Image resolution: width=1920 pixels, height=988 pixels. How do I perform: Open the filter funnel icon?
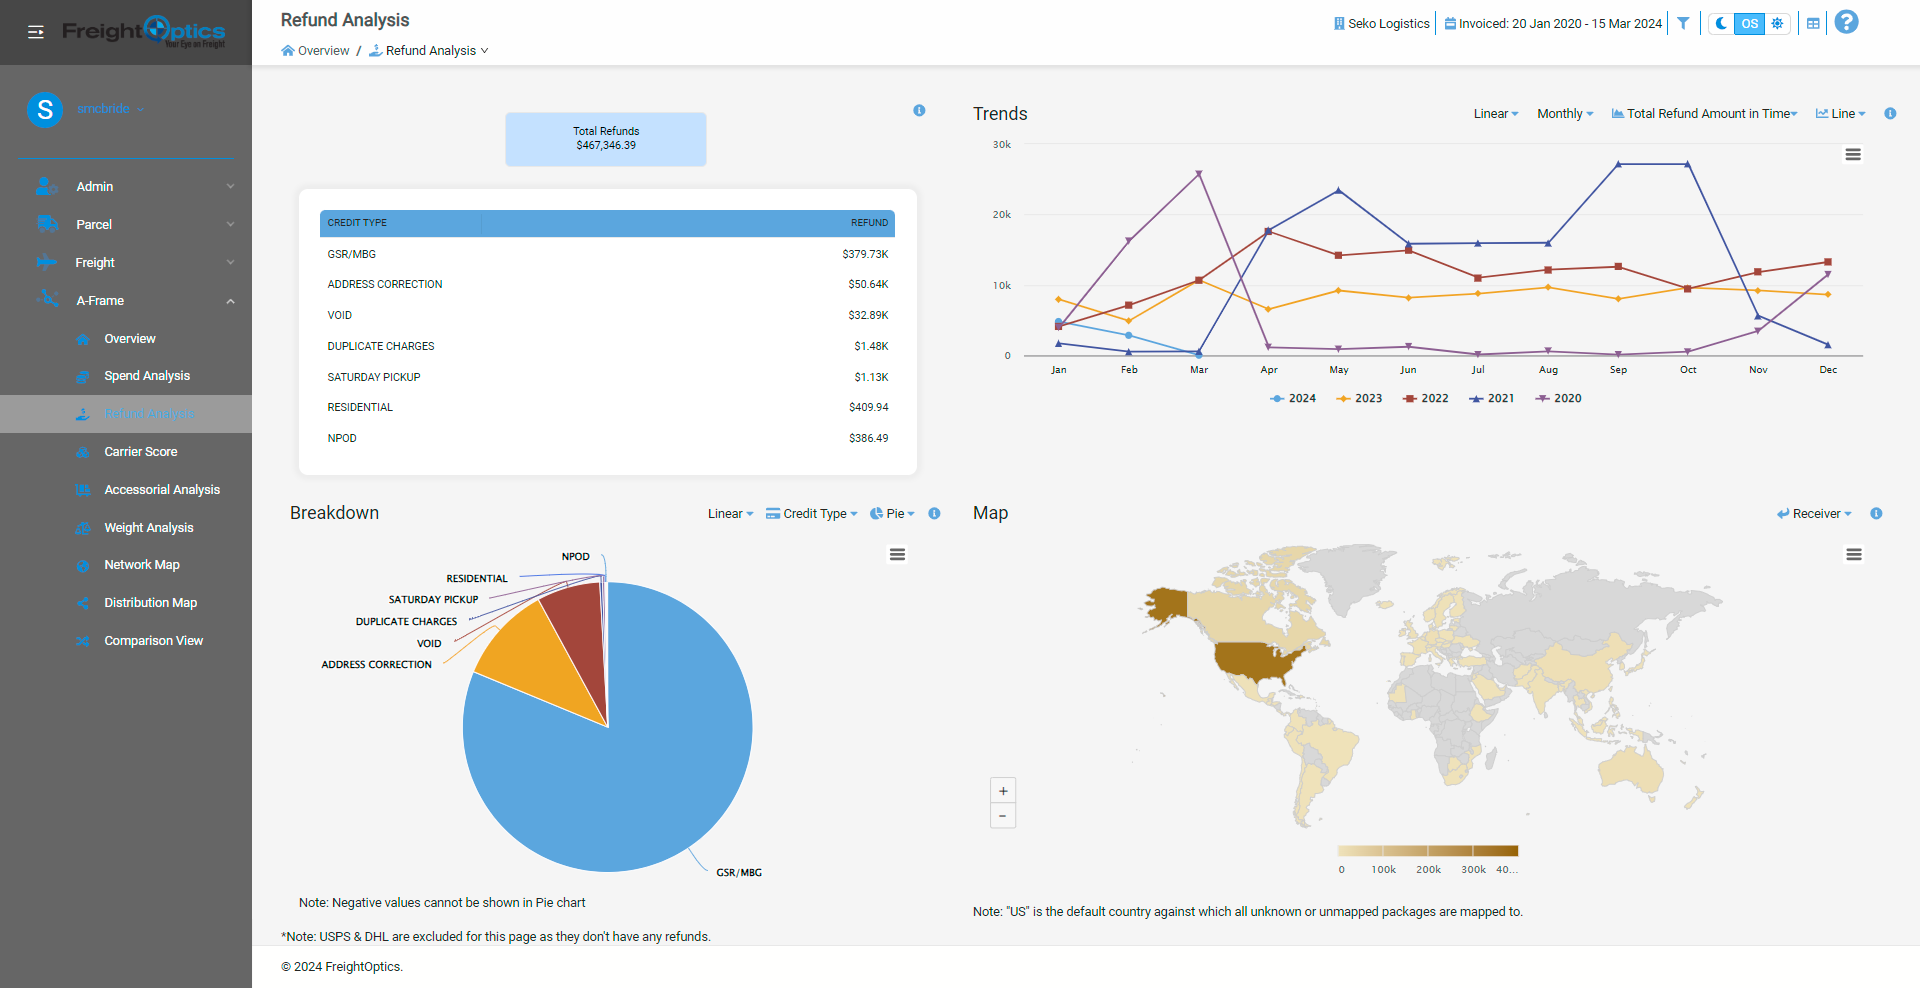click(x=1683, y=23)
